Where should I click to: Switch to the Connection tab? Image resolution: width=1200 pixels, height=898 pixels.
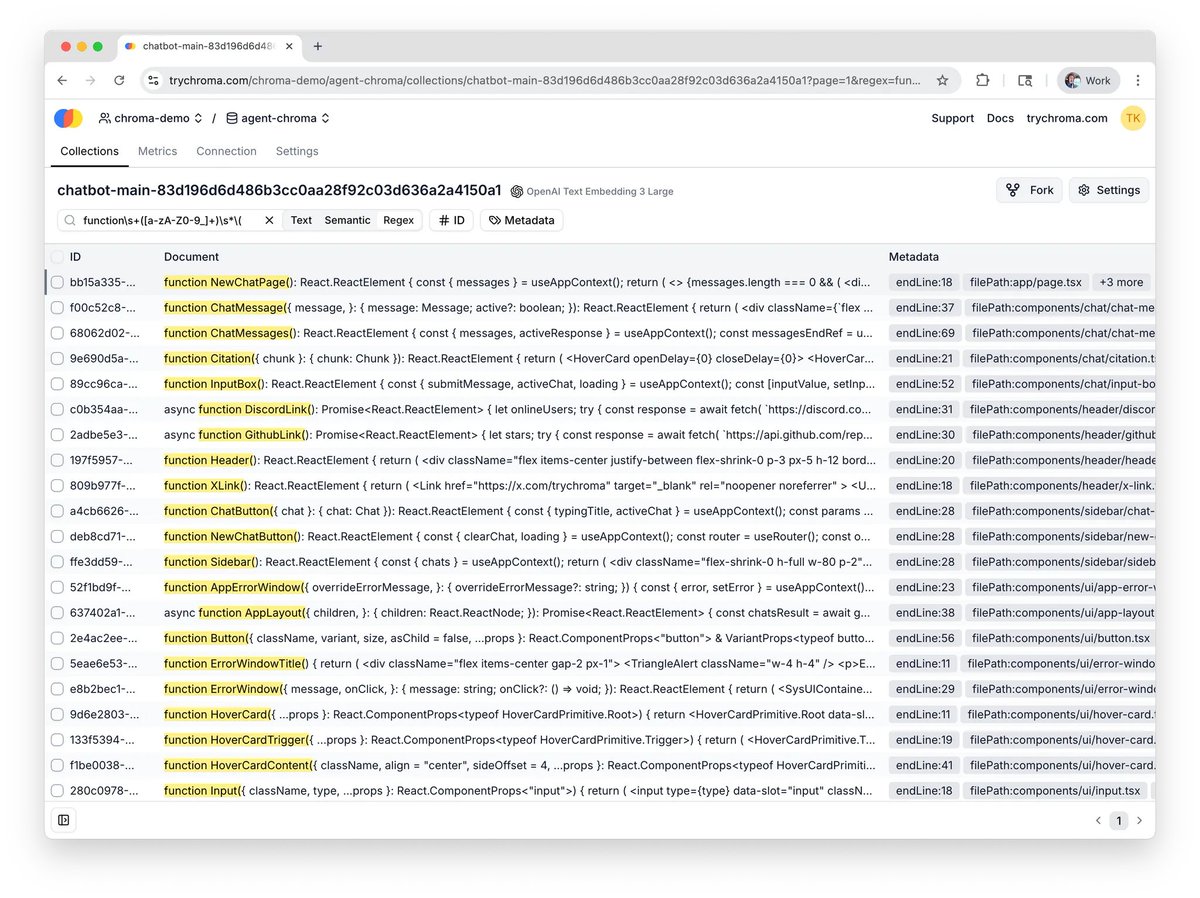[226, 151]
